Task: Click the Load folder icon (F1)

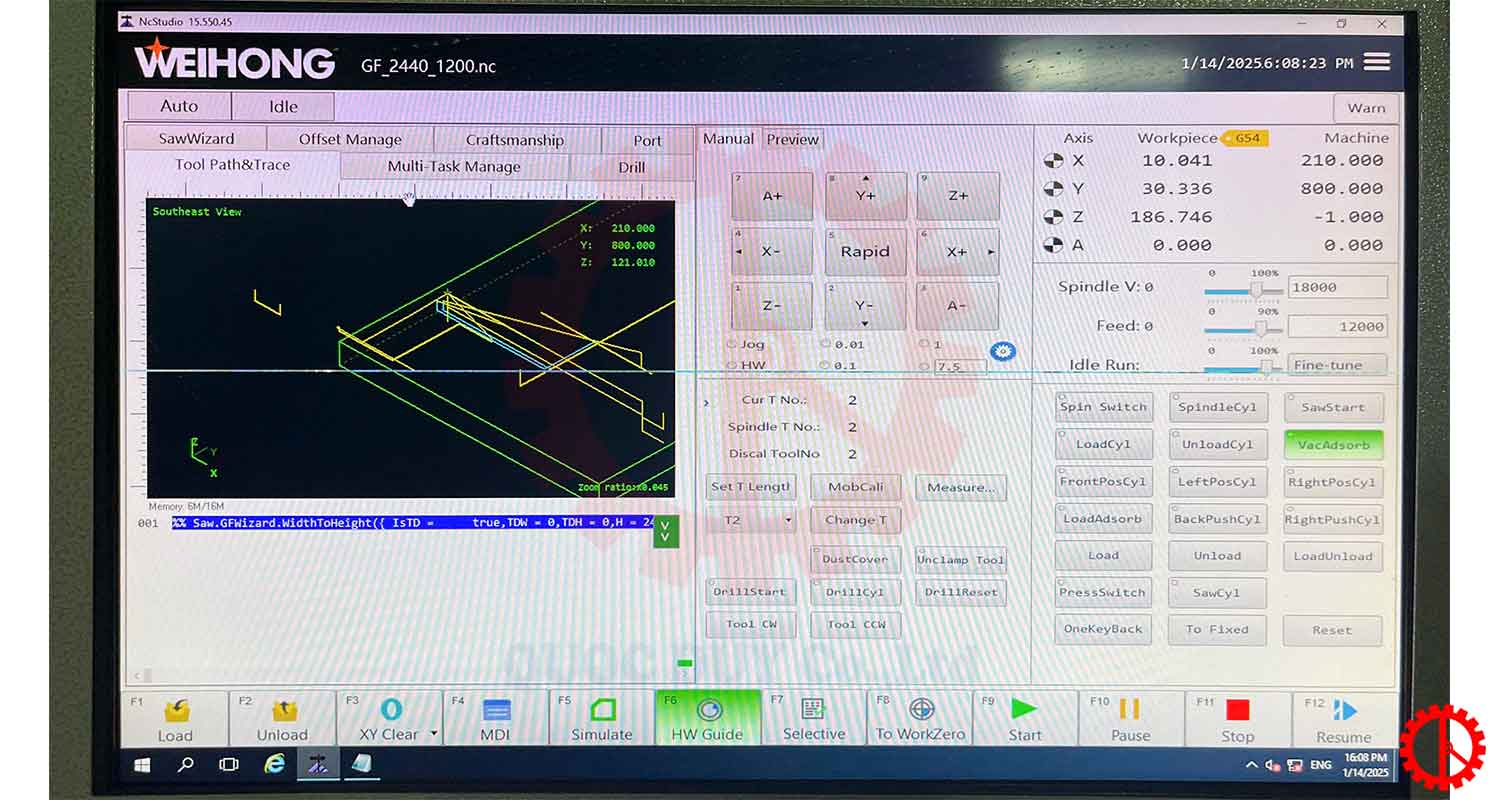Action: point(176,711)
